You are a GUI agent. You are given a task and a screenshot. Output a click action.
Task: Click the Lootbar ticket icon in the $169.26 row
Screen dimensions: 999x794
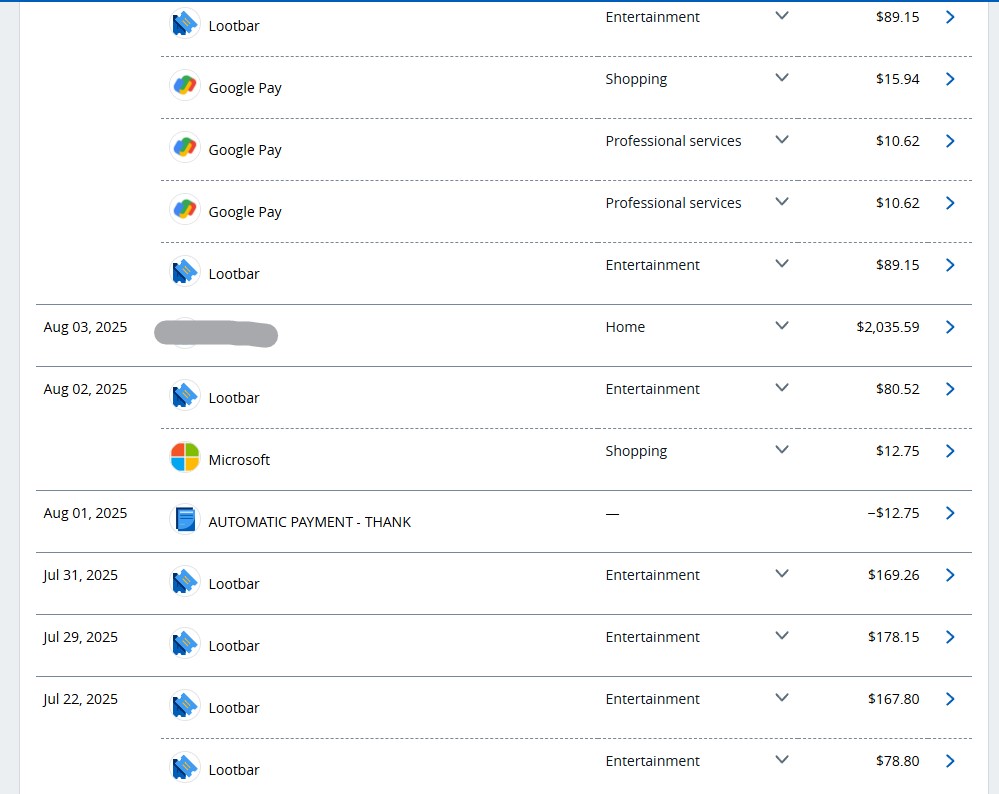pyautogui.click(x=185, y=582)
